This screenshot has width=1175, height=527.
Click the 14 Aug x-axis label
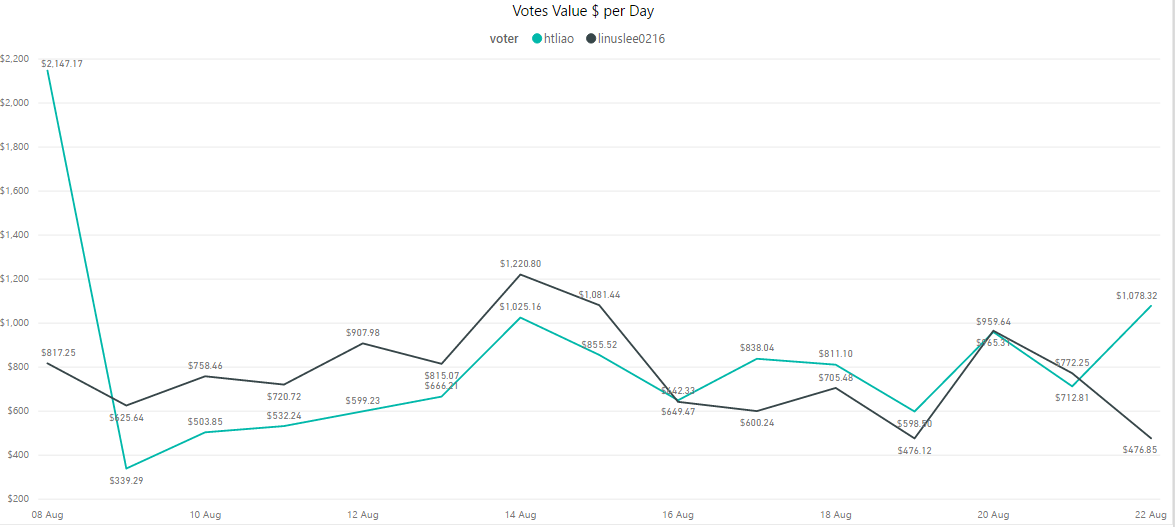coord(520,515)
